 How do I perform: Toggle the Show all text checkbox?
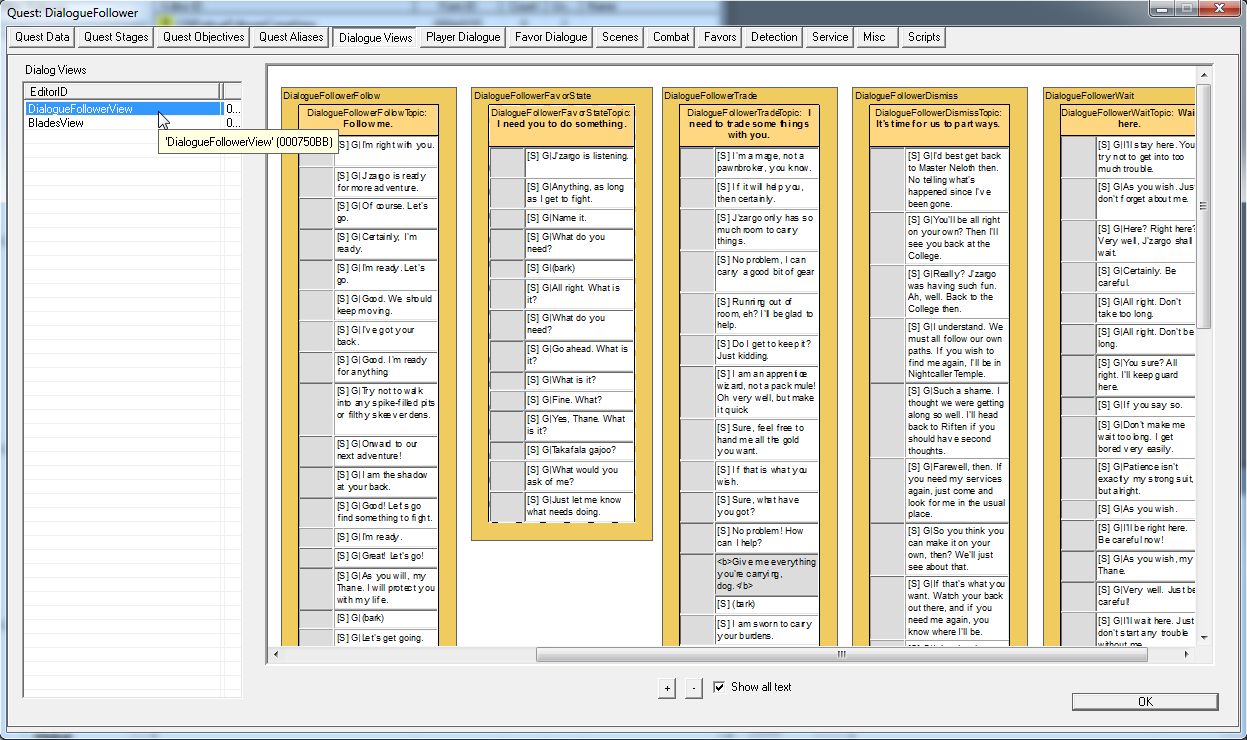pyautogui.click(x=719, y=687)
